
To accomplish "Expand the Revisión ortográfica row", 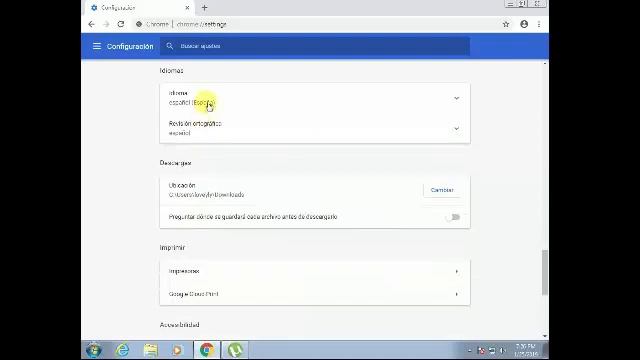I will tap(315, 128).
